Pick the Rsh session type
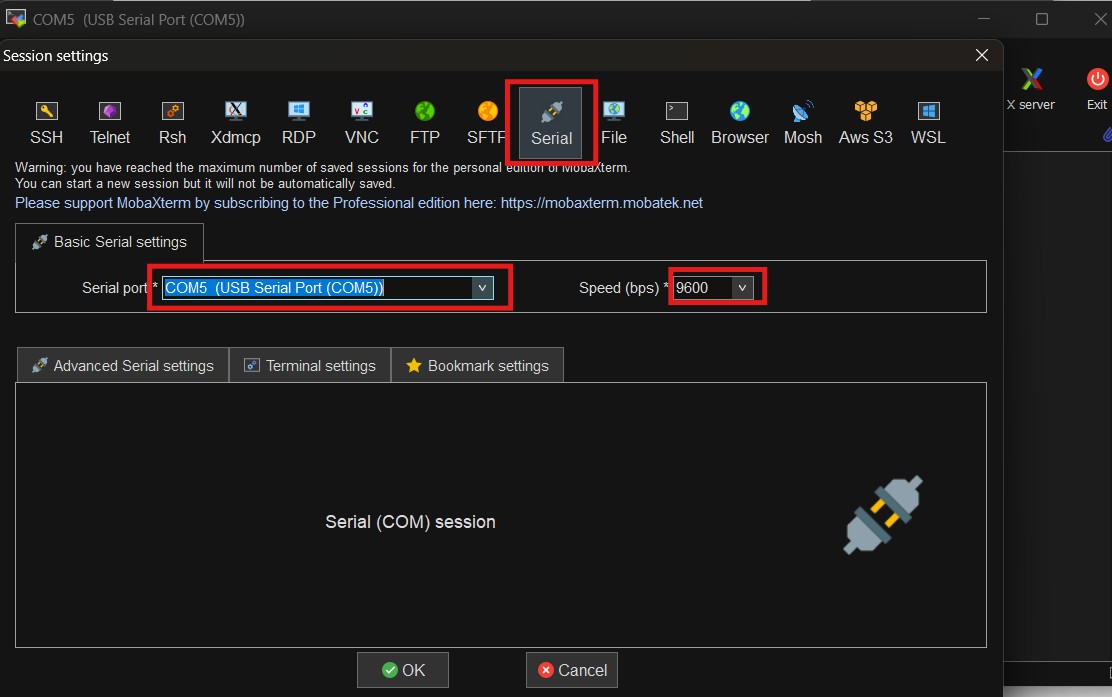This screenshot has height=697, width=1112. (x=172, y=123)
